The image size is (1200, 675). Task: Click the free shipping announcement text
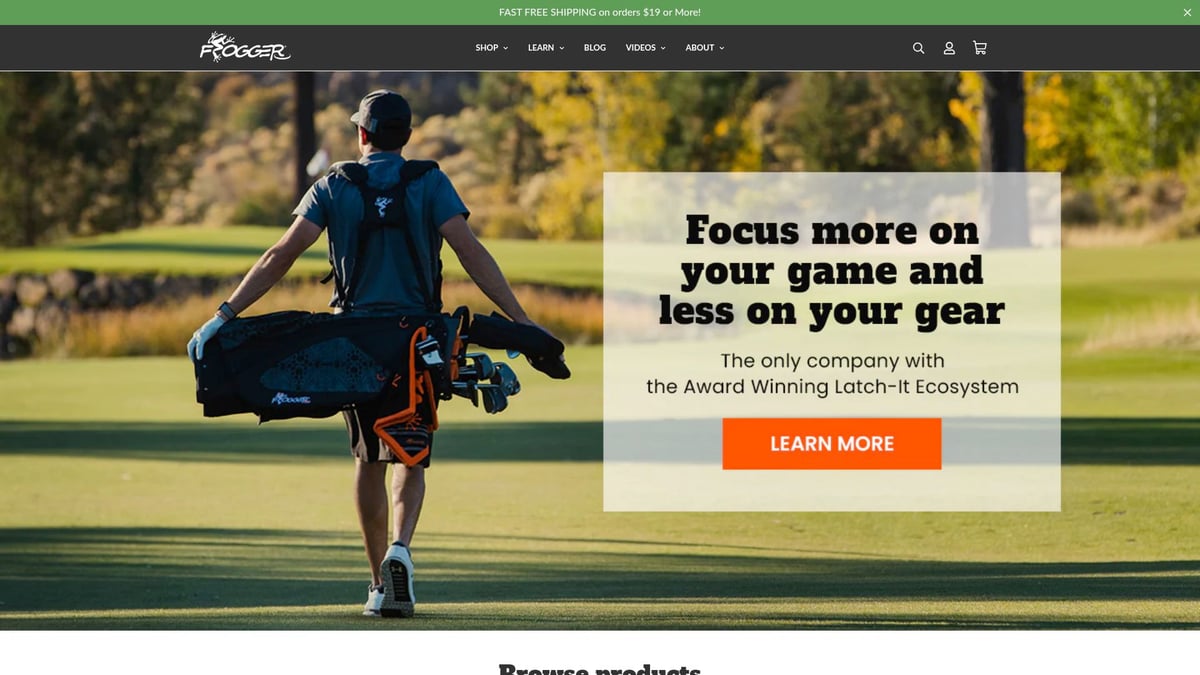click(x=600, y=12)
